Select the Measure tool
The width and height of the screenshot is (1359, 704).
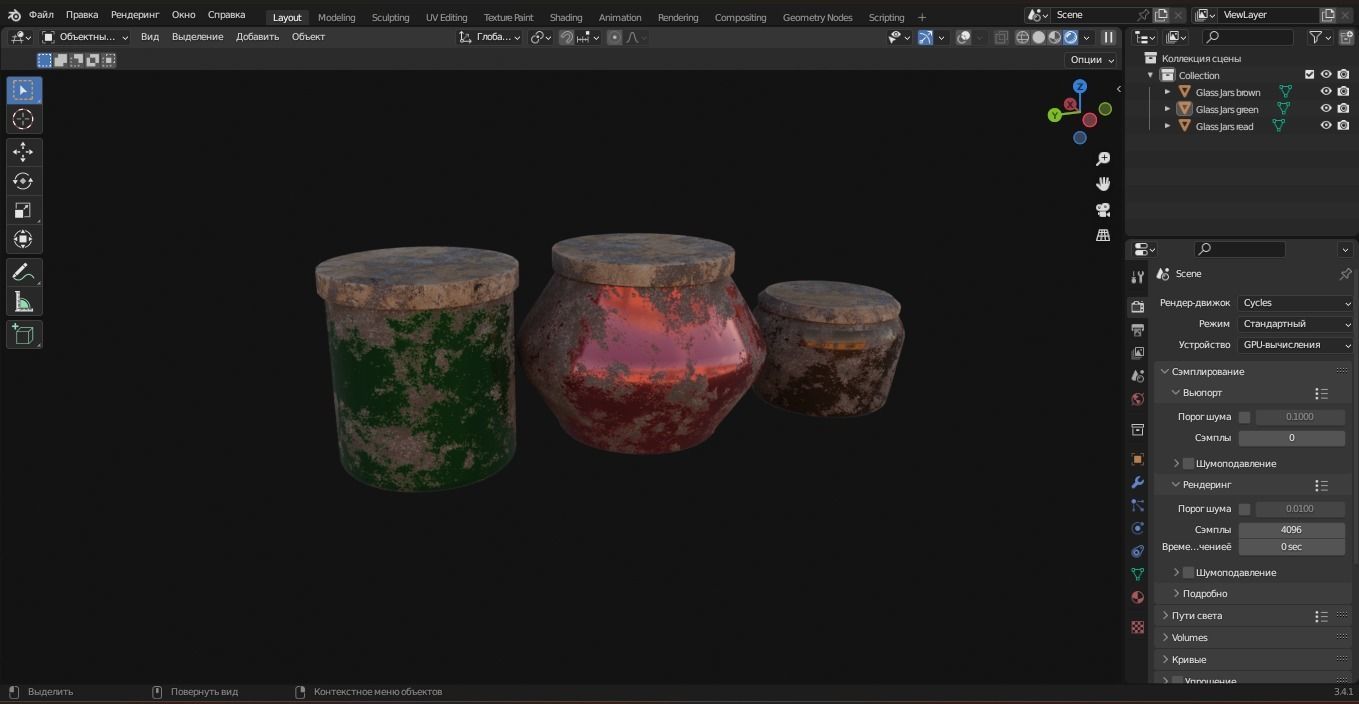coord(23,301)
